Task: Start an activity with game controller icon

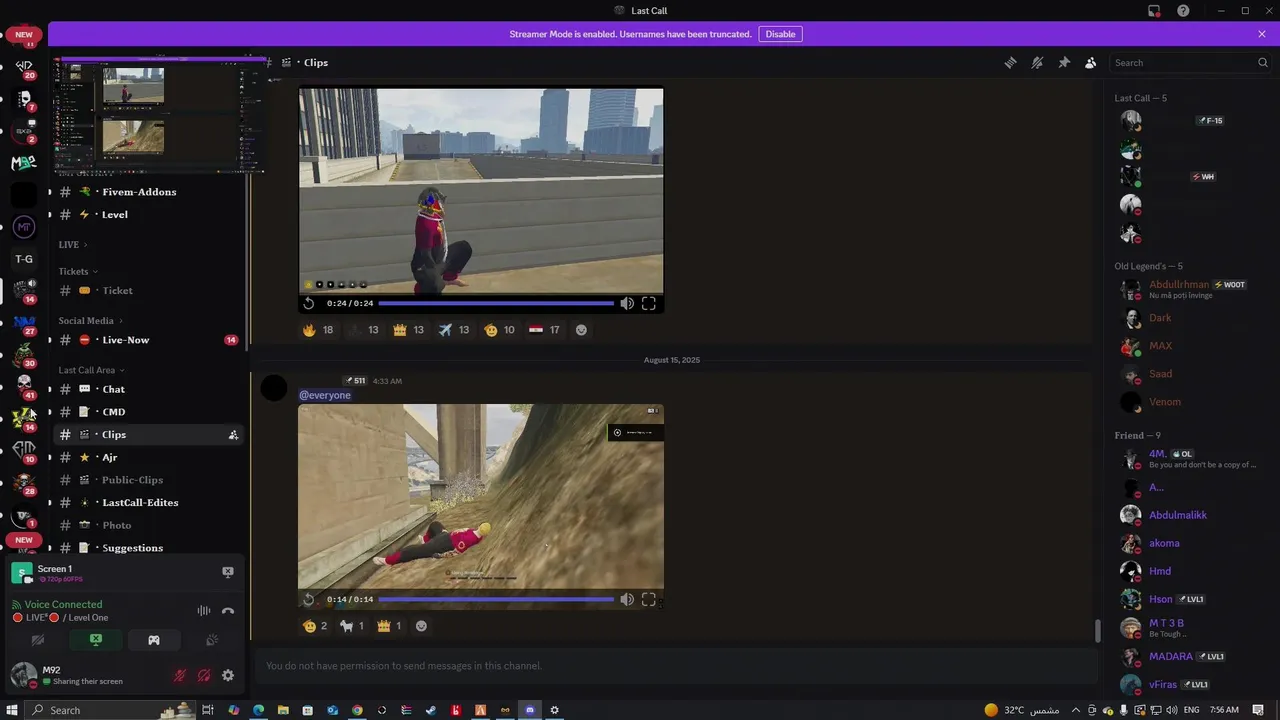Action: point(154,640)
